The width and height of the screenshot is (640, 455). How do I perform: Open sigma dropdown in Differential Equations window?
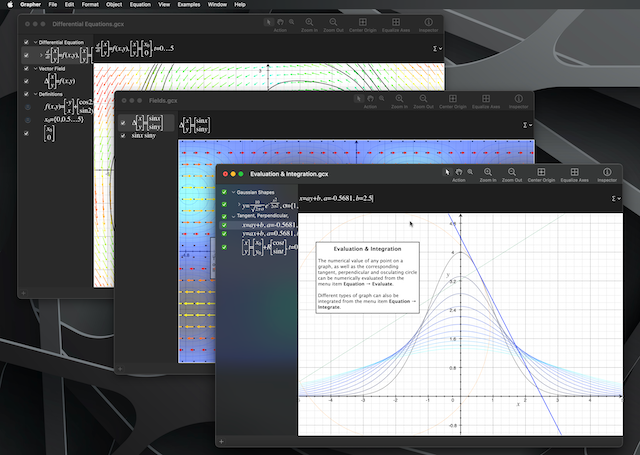pos(437,49)
